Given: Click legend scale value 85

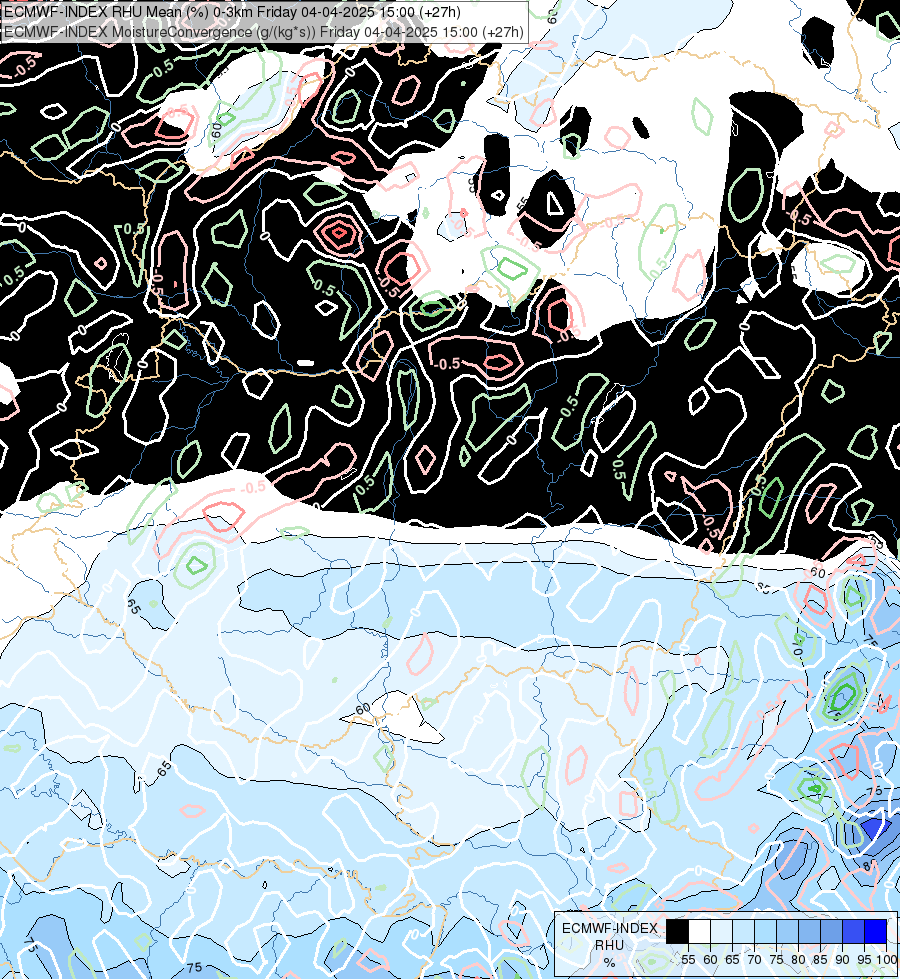Looking at the screenshot, I should click(x=820, y=960).
